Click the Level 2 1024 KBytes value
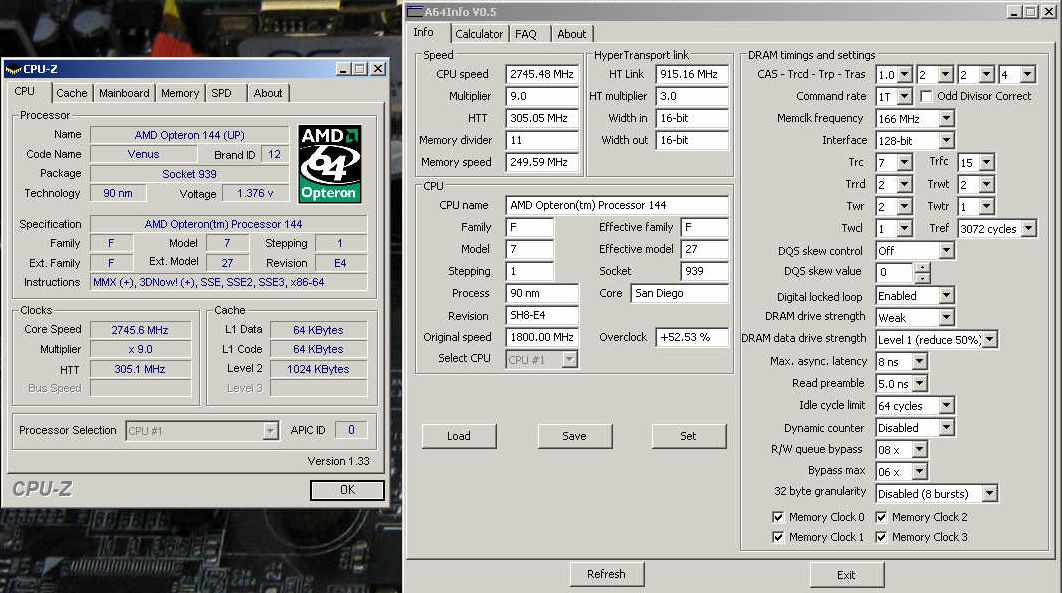This screenshot has width=1062, height=593. (318, 369)
